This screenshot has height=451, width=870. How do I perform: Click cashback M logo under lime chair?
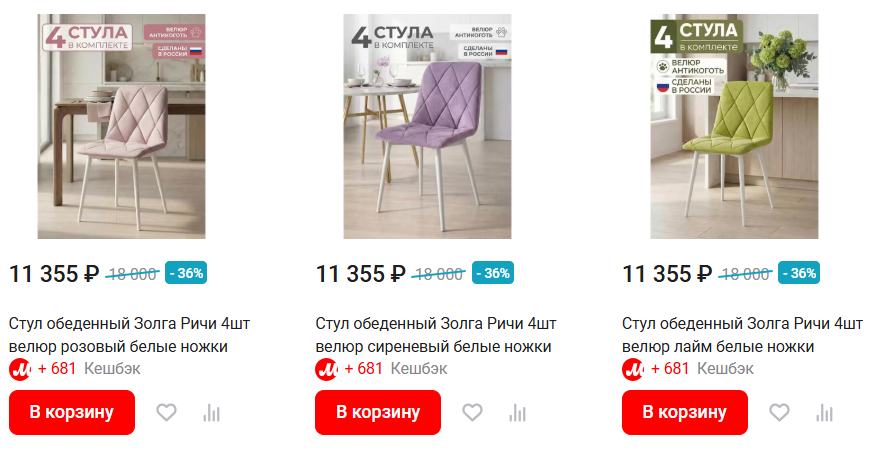point(633,369)
